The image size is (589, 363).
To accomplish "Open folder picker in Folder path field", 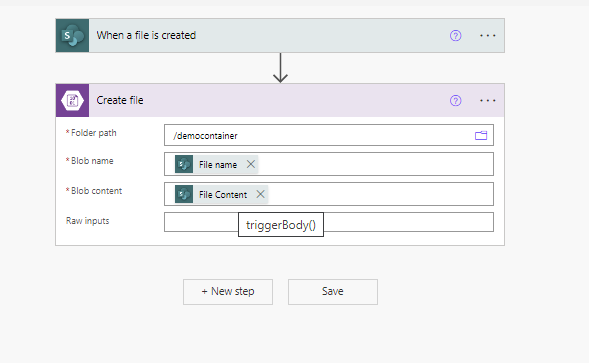I will (x=481, y=135).
